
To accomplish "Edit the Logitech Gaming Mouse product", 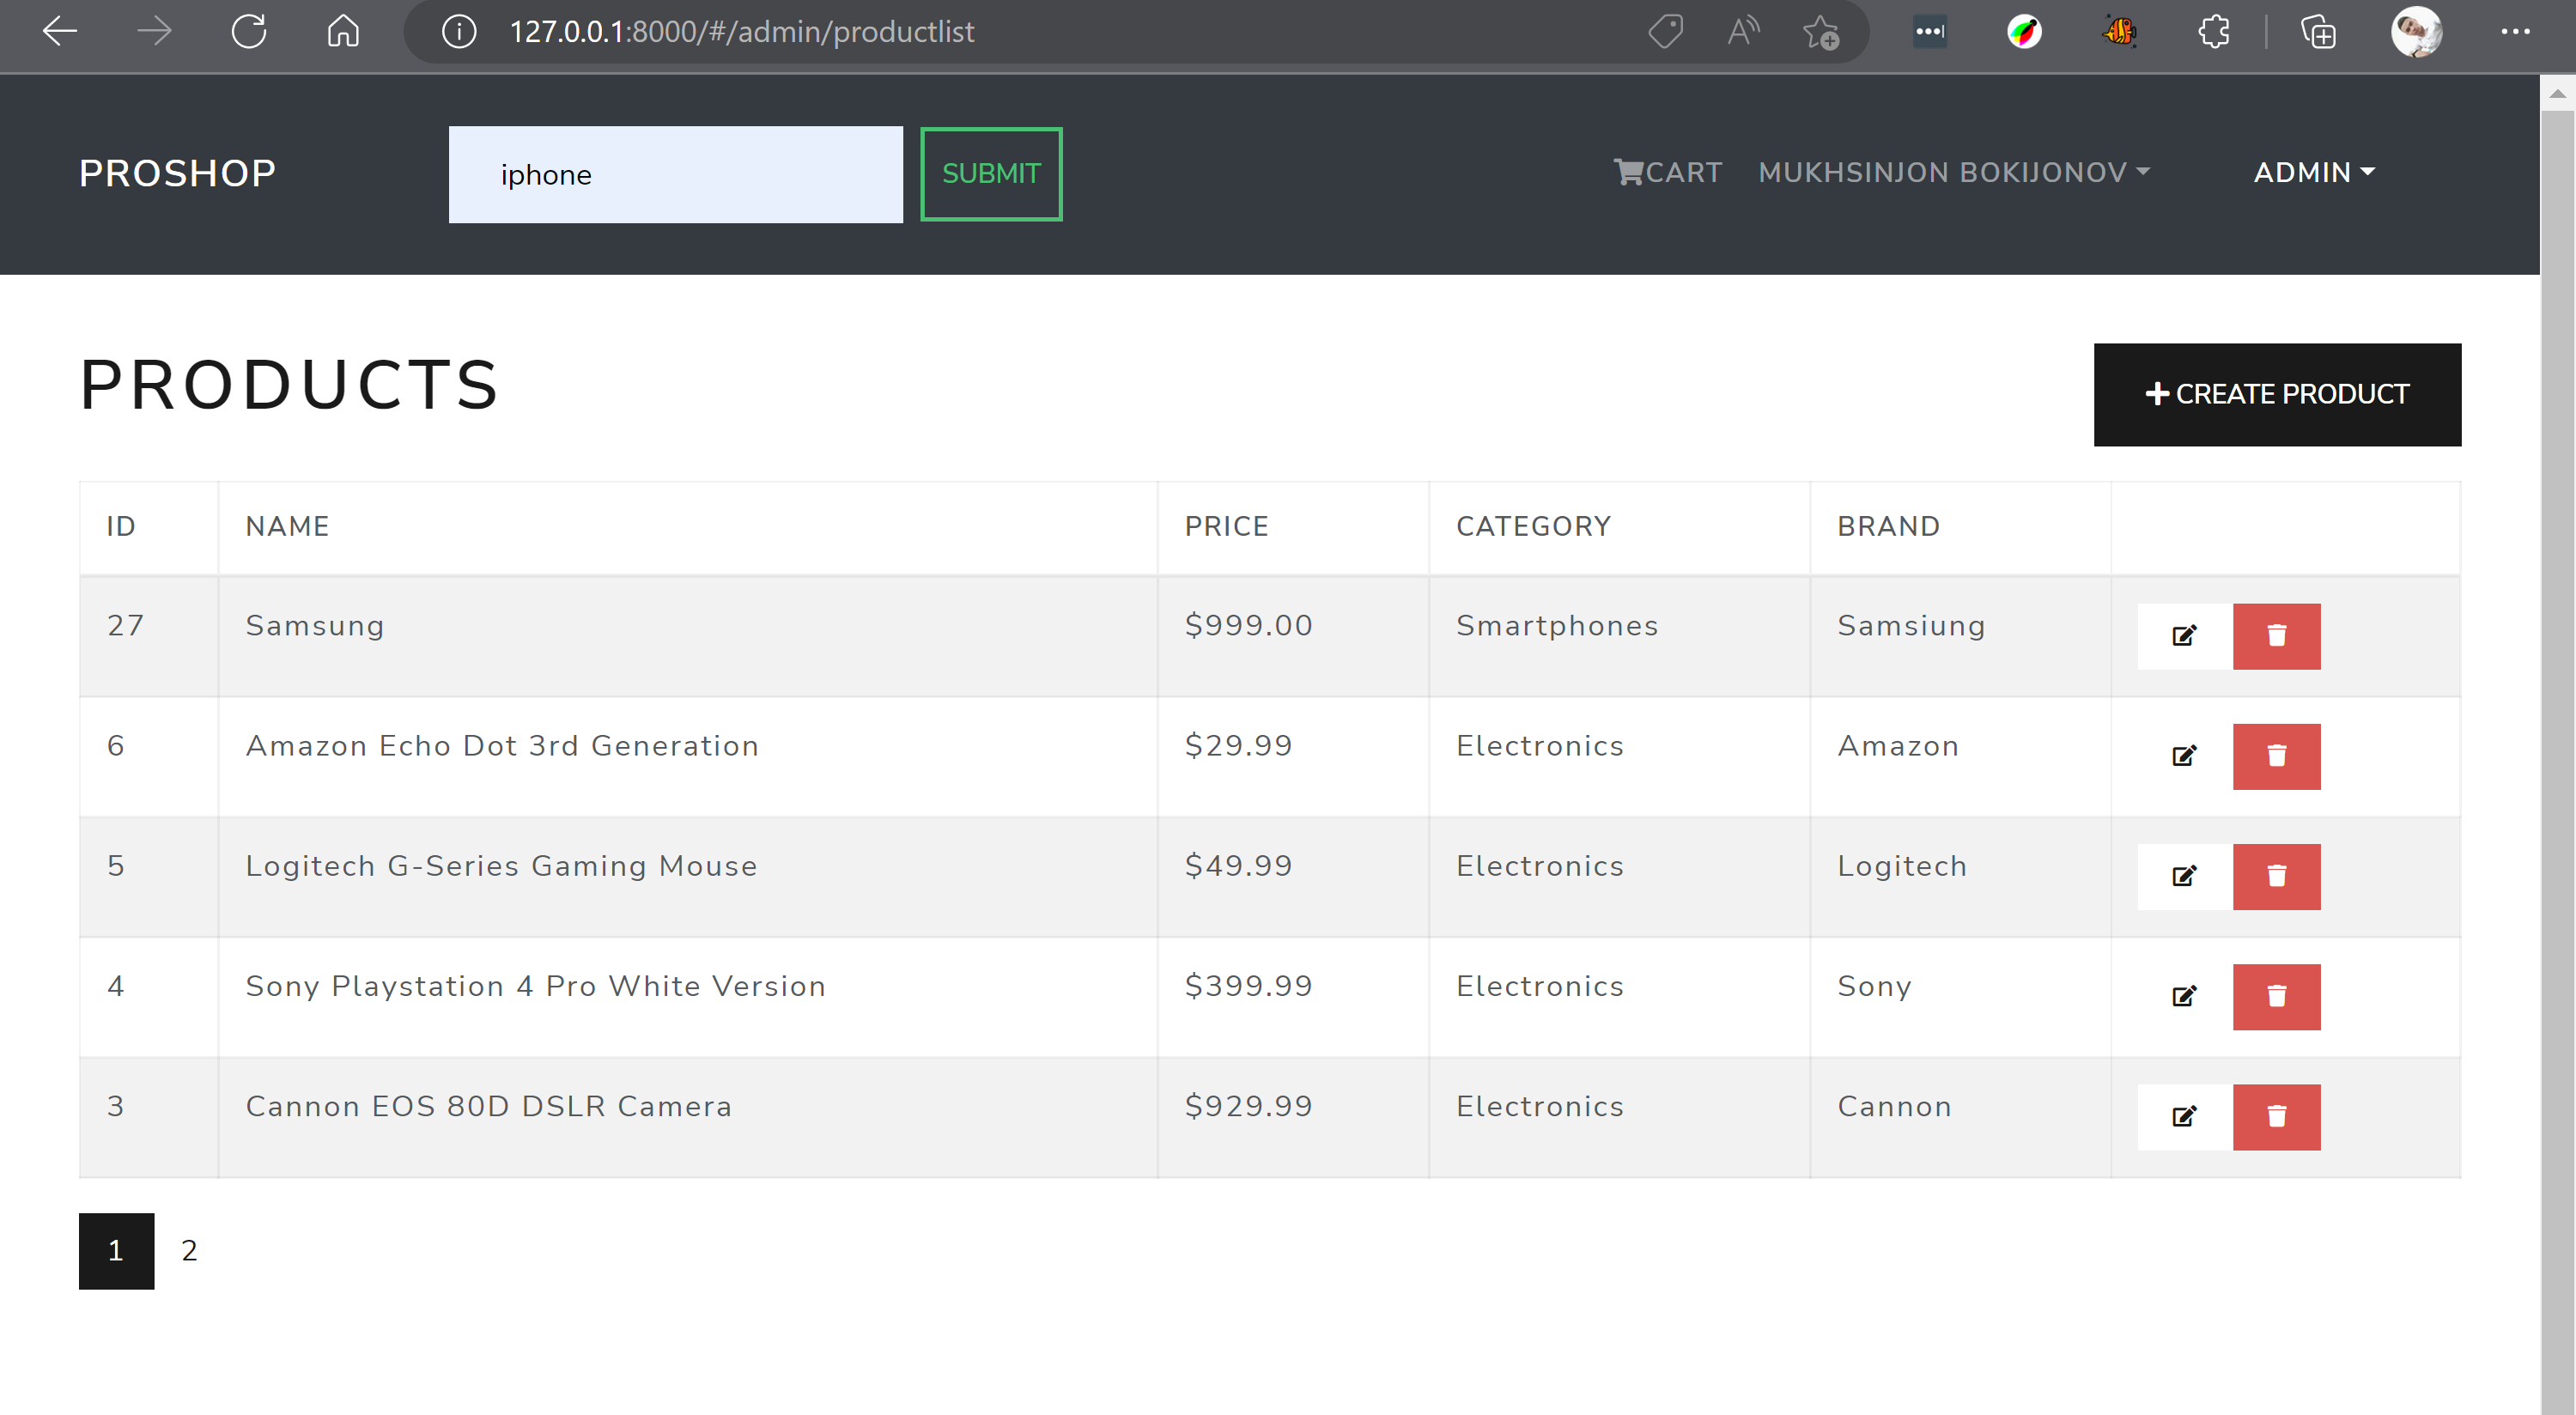I will [x=2184, y=876].
